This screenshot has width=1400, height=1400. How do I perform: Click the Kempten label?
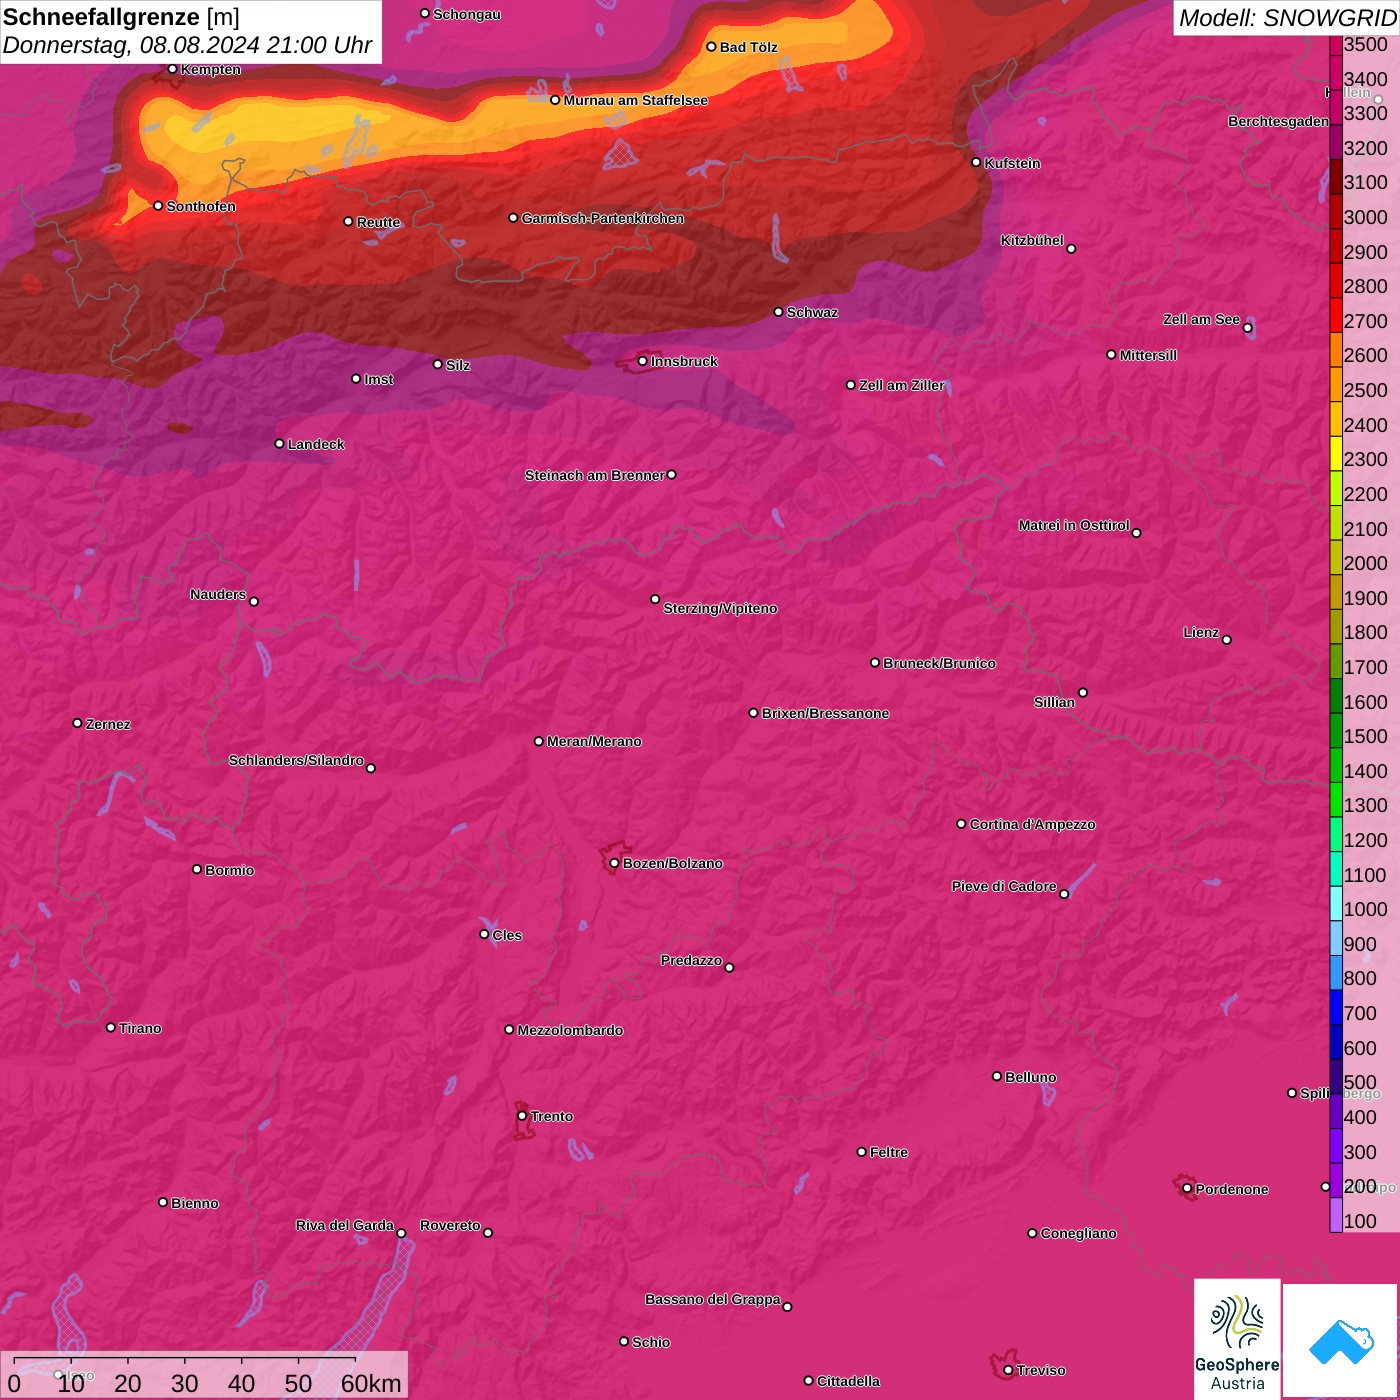(211, 69)
